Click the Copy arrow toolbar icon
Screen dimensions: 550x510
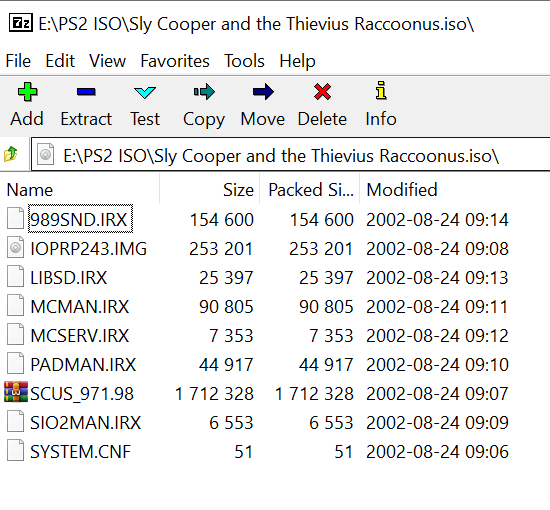coord(204,92)
